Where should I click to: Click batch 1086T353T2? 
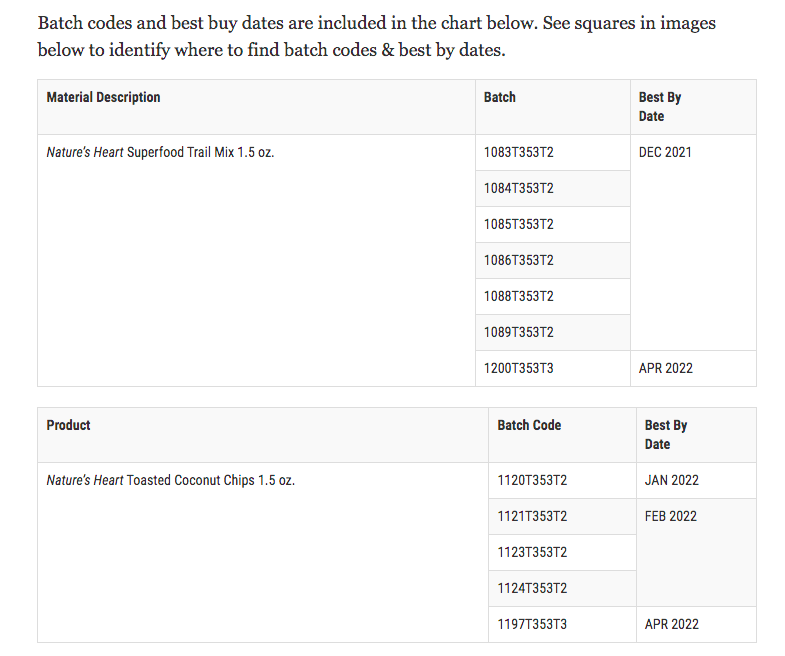pos(519,260)
